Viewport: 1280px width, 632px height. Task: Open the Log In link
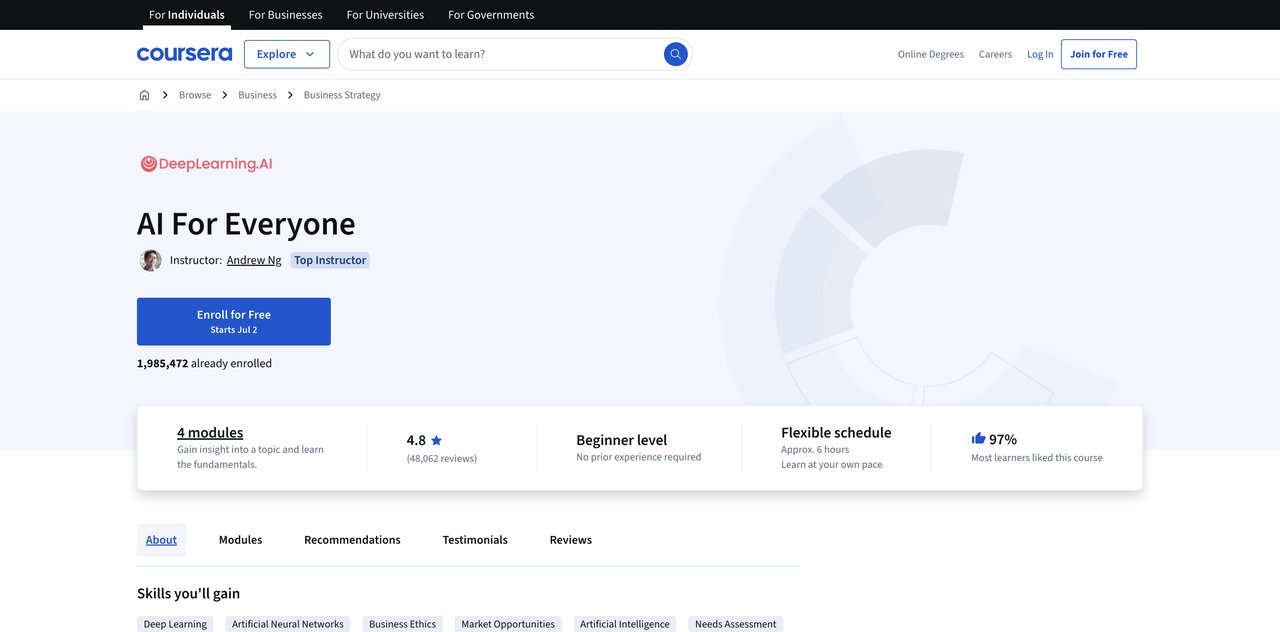[x=1040, y=54]
